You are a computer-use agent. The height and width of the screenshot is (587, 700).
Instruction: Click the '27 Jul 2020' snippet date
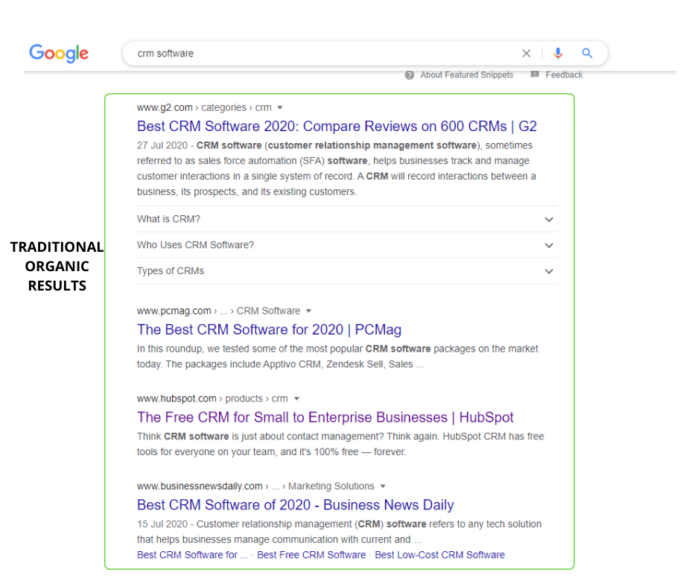coord(162,146)
